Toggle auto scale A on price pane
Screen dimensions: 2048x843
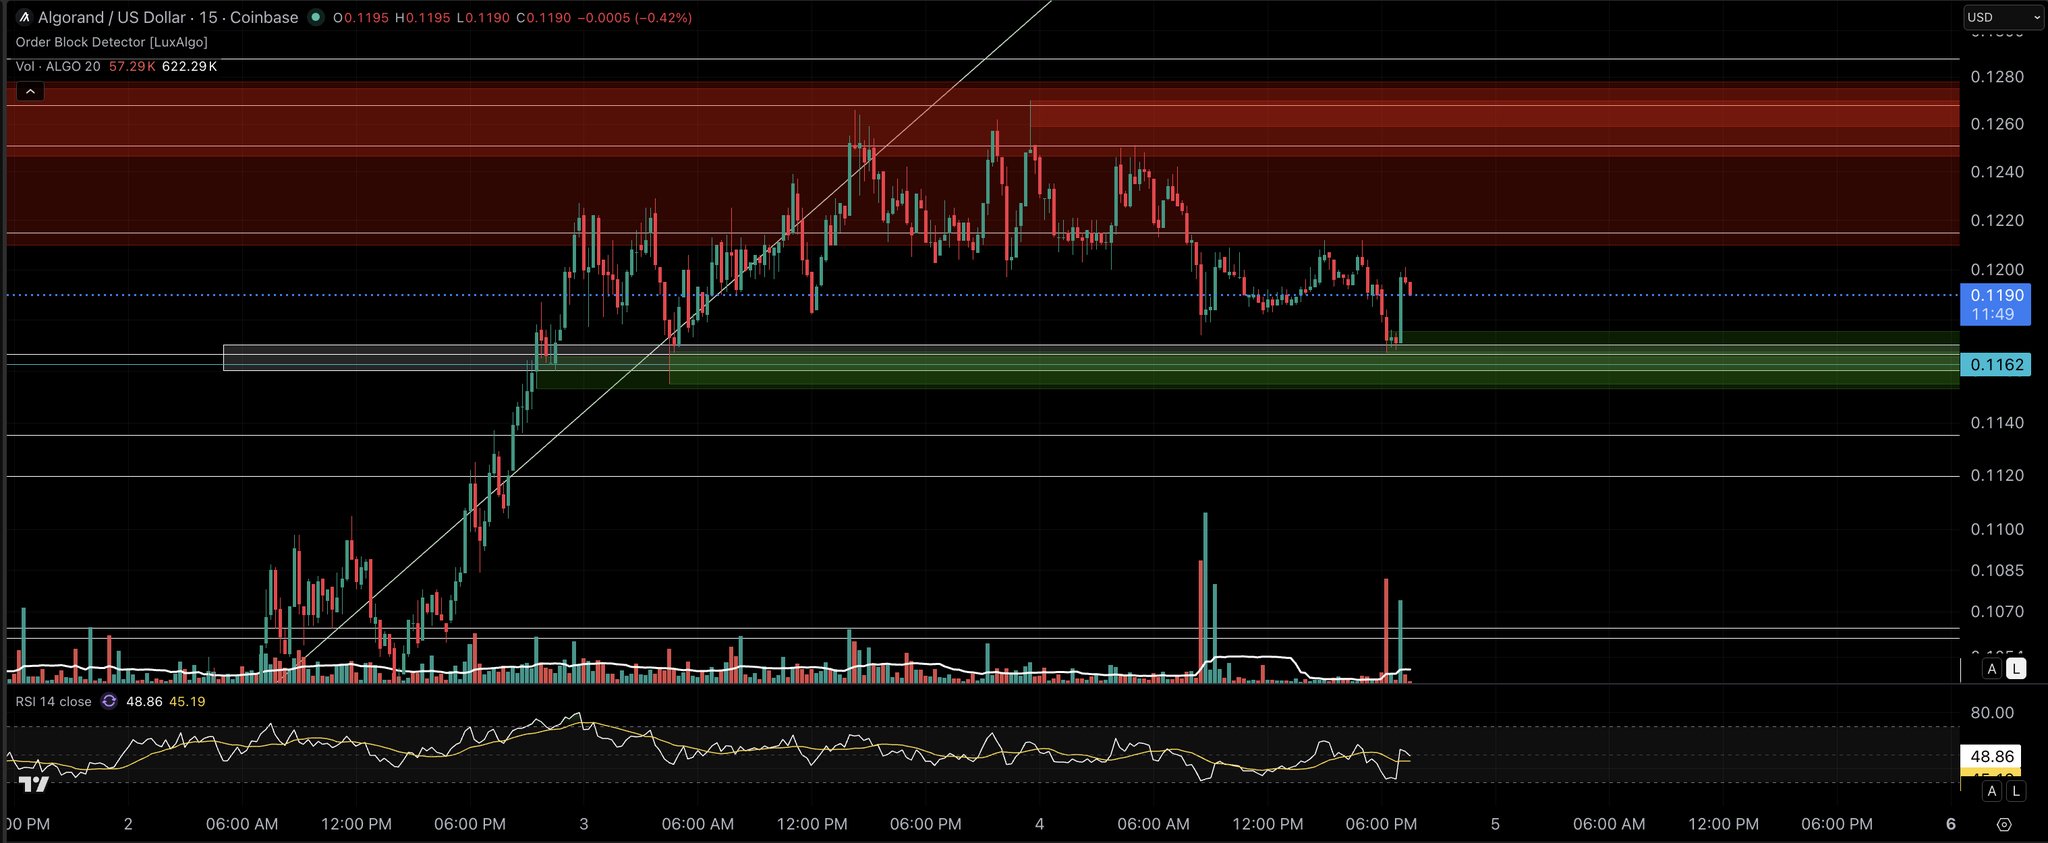(x=1992, y=669)
